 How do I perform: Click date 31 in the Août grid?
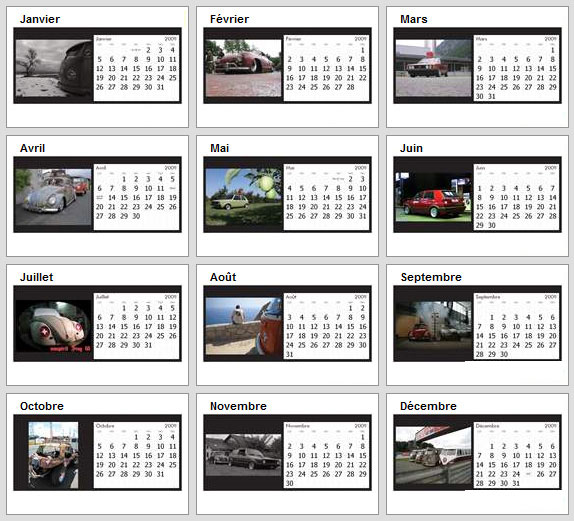290,354
